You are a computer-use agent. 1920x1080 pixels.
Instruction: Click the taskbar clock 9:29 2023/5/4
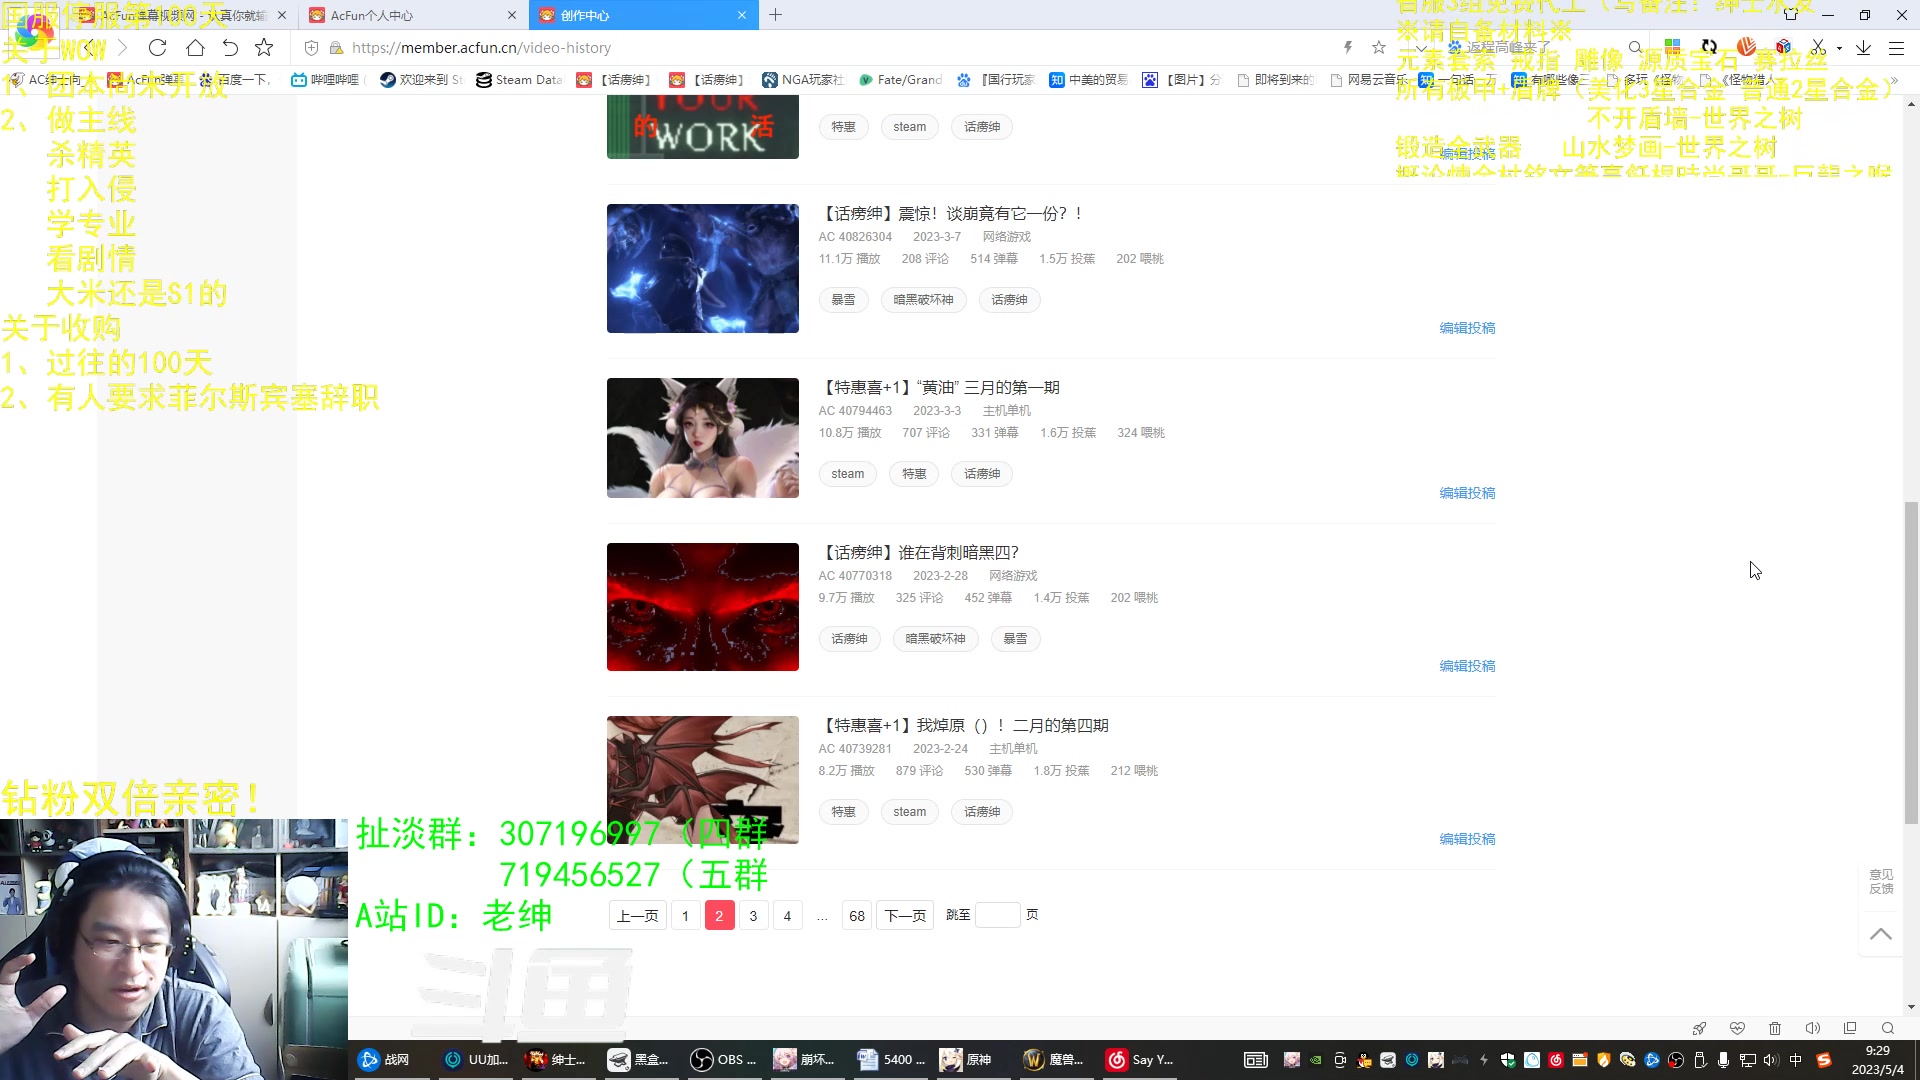(1877, 1060)
